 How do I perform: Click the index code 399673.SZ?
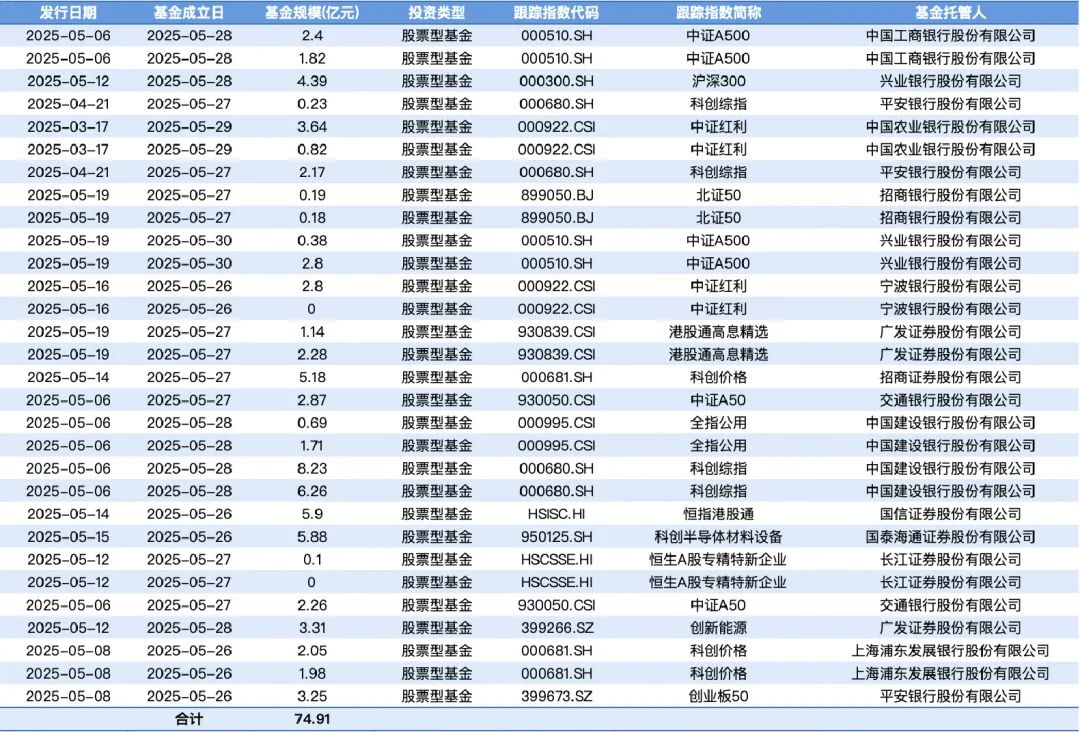(x=556, y=696)
